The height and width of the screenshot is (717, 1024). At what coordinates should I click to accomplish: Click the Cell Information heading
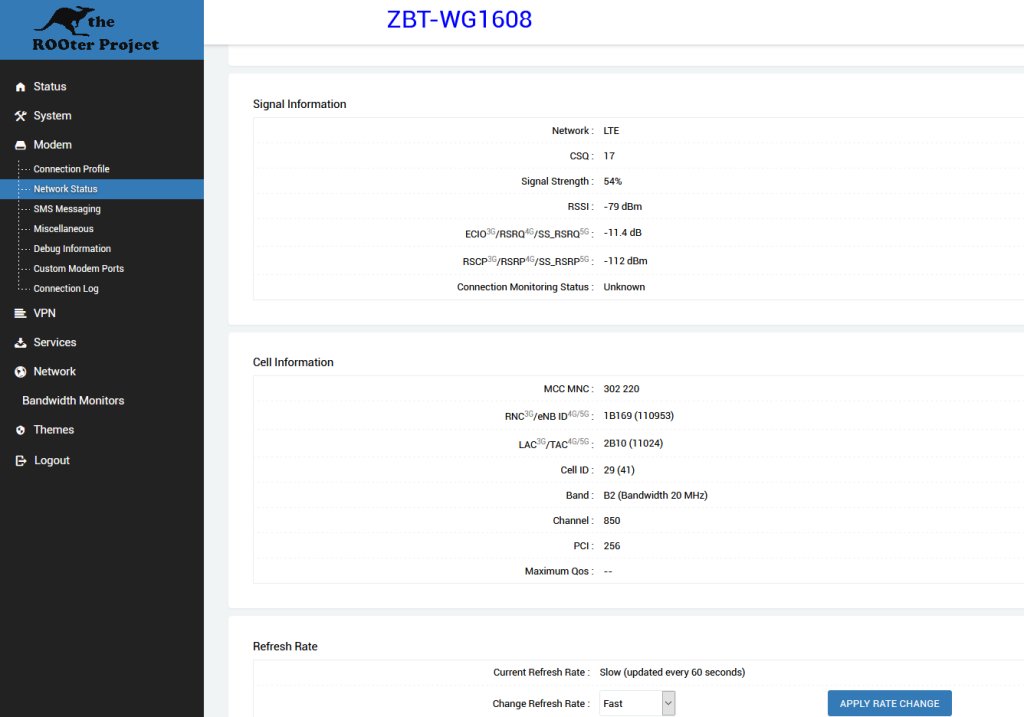point(293,362)
